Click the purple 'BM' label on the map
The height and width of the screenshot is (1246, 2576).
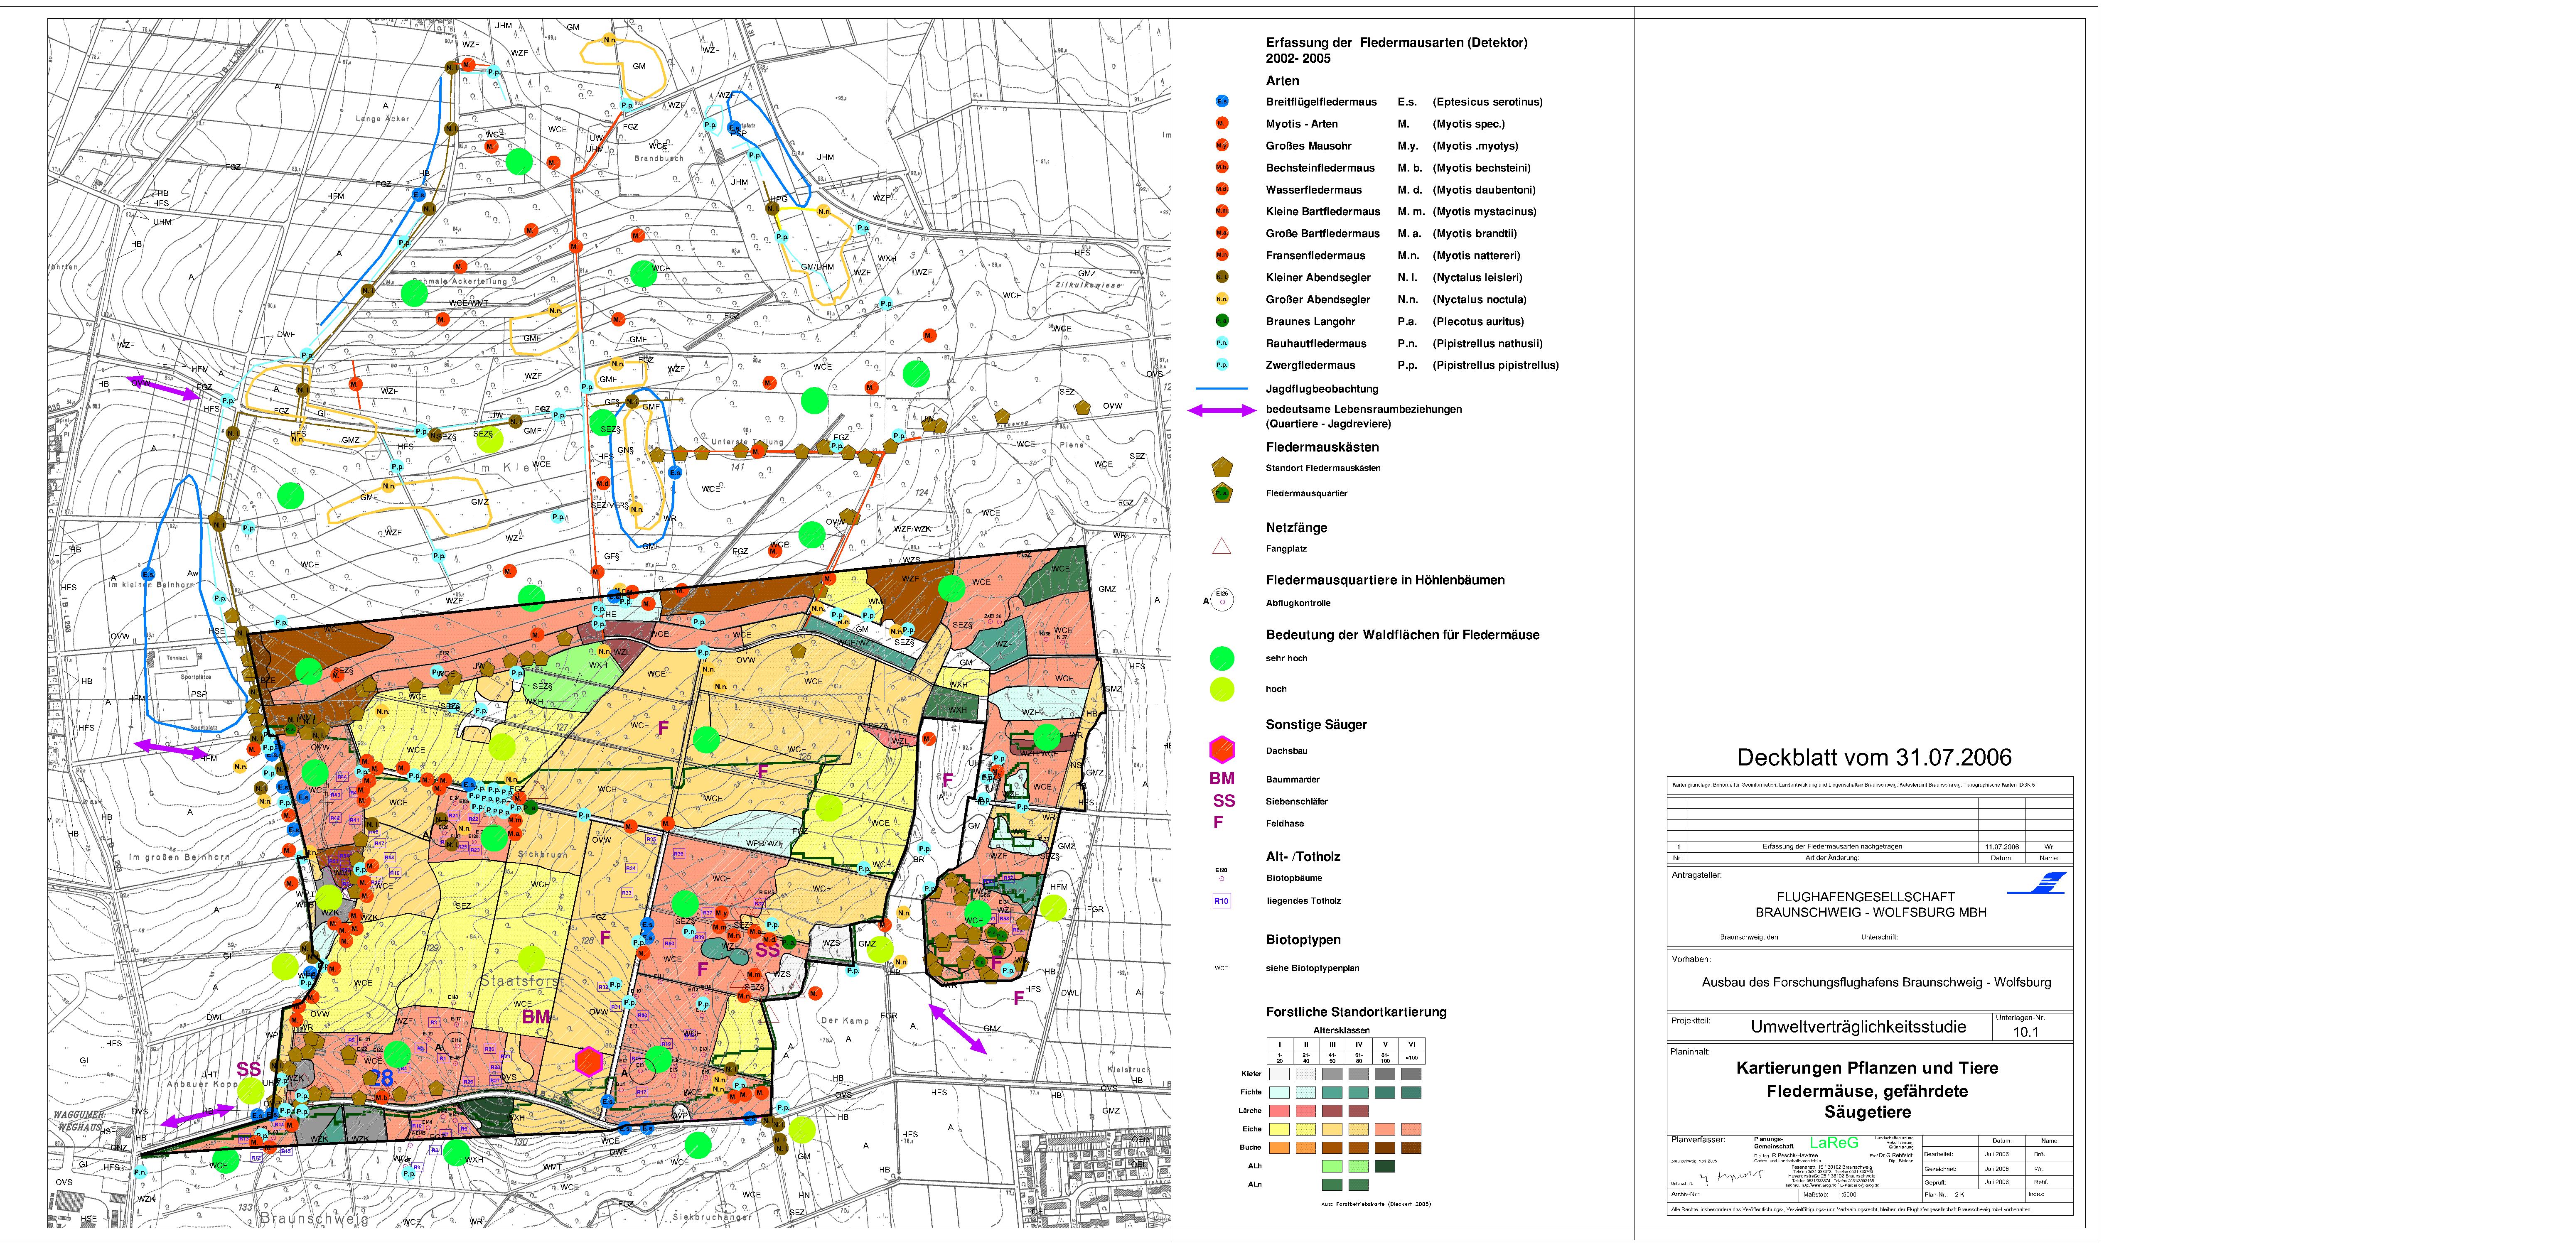pyautogui.click(x=536, y=1017)
